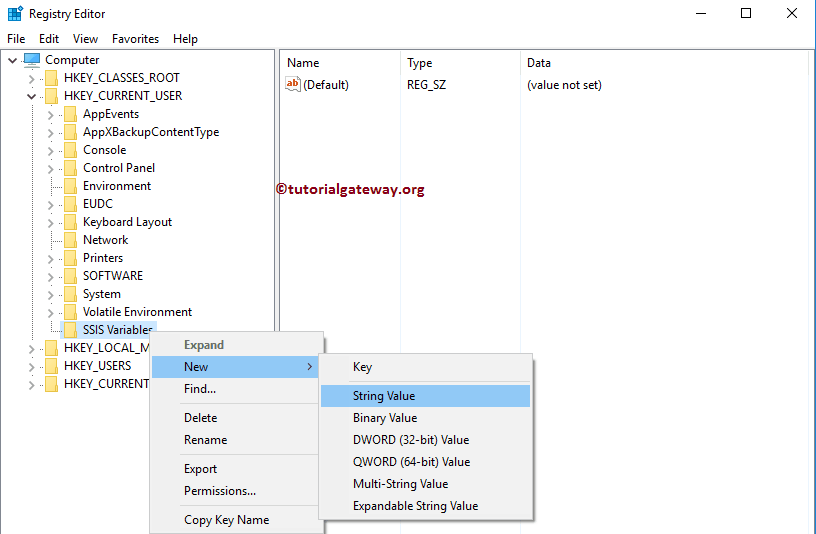This screenshot has width=816, height=534.
Task: Click the HKEY_CURRENT_USER folder icon
Action: (52, 96)
